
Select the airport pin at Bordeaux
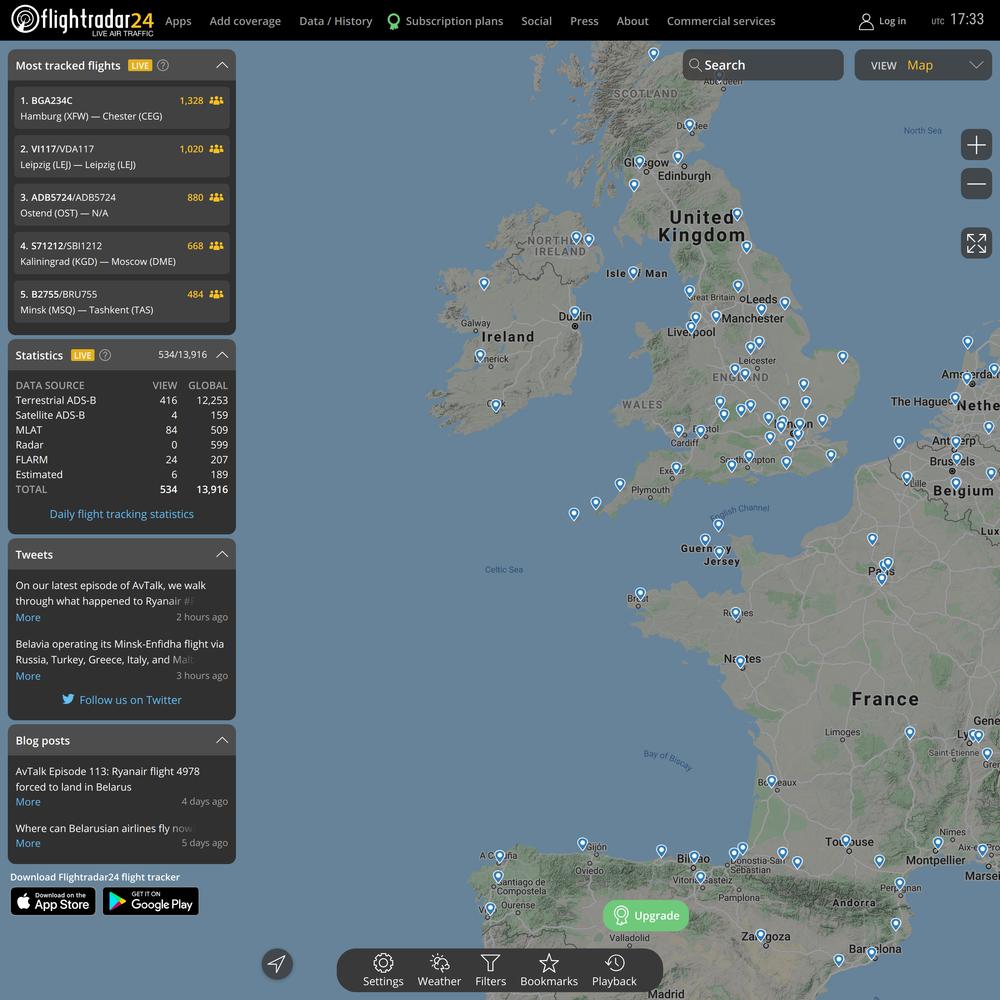[x=771, y=781]
